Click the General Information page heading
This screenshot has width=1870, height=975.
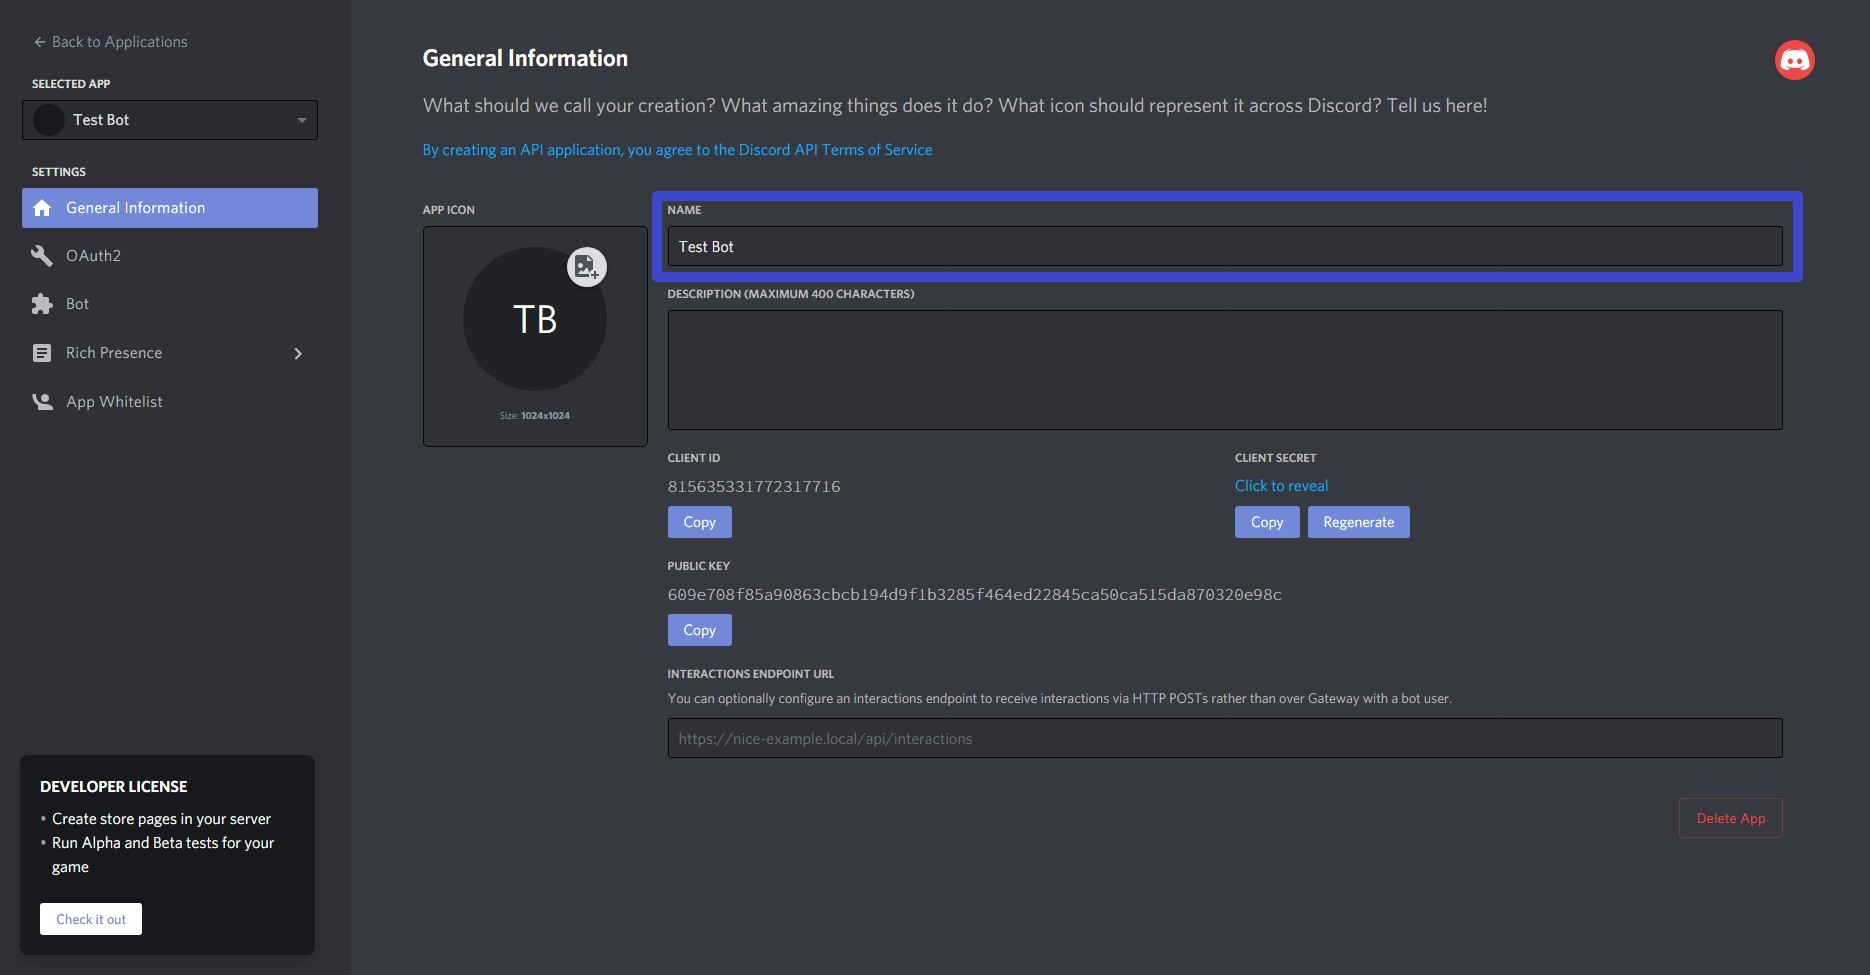point(525,58)
